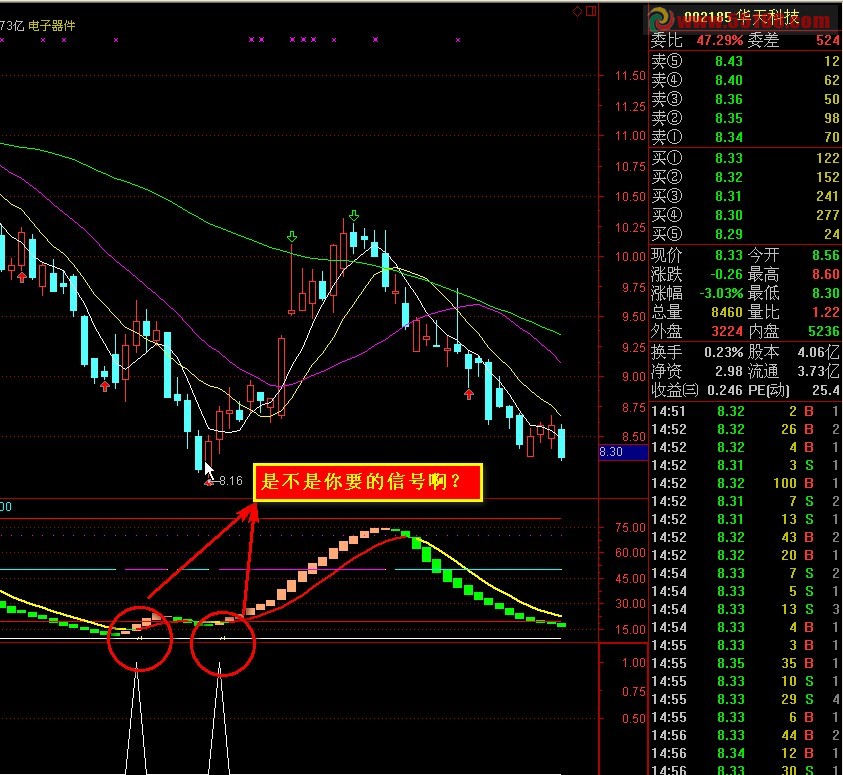Image resolution: width=843 pixels, height=775 pixels.
Task: Click the 换手 0.23% turnover value
Action: [724, 353]
